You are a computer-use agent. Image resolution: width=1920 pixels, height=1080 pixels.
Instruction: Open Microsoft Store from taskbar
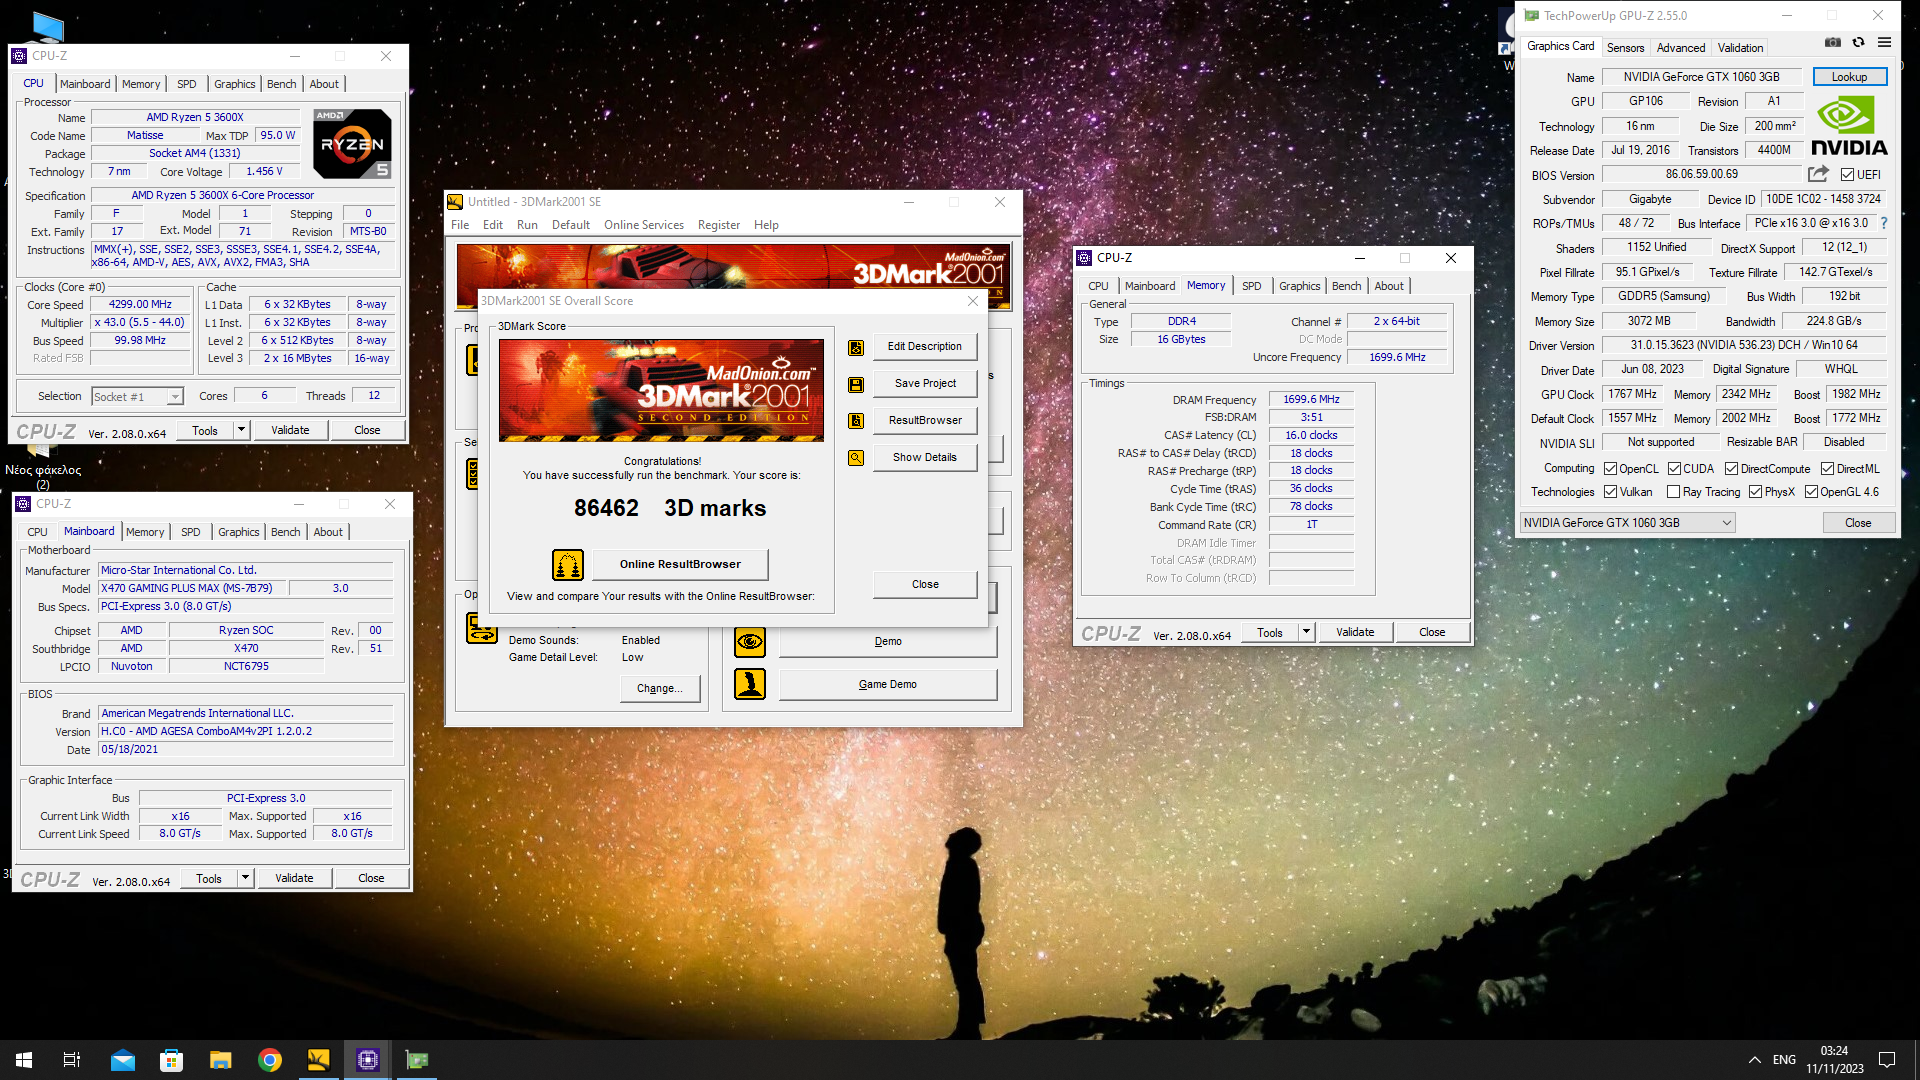172,1060
